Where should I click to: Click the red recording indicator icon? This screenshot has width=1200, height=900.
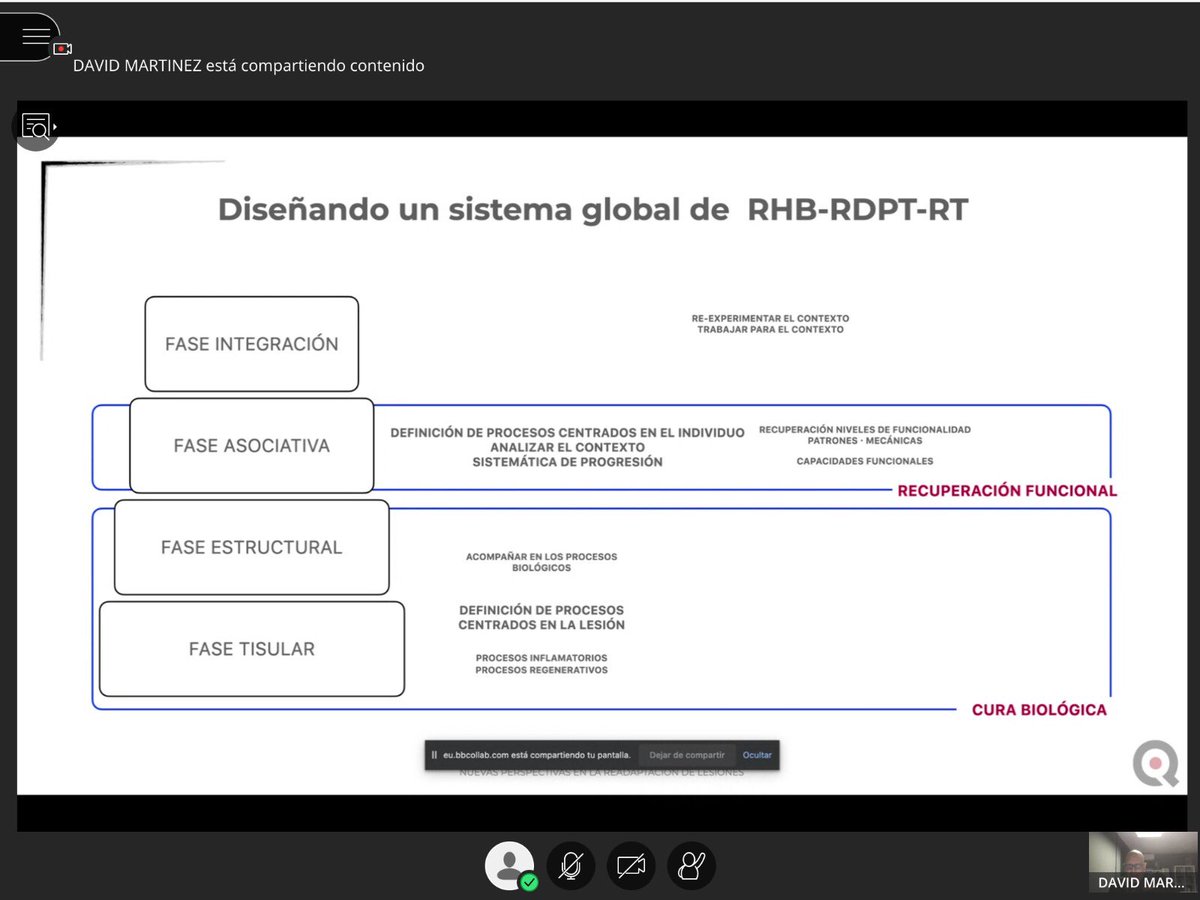pos(64,48)
